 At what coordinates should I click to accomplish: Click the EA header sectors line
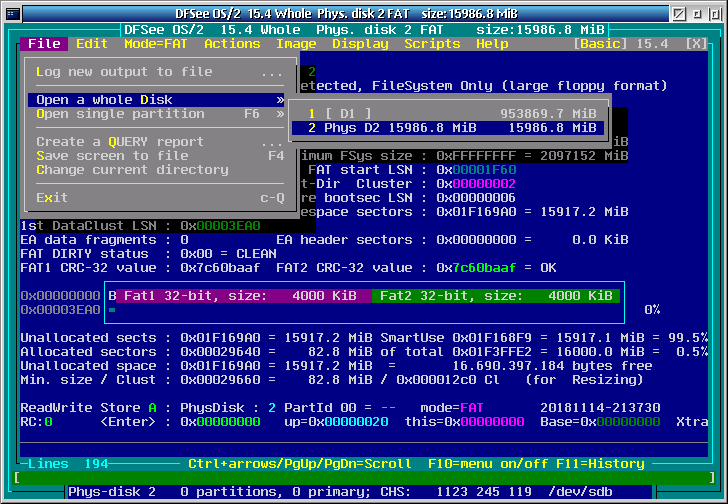click(452, 240)
